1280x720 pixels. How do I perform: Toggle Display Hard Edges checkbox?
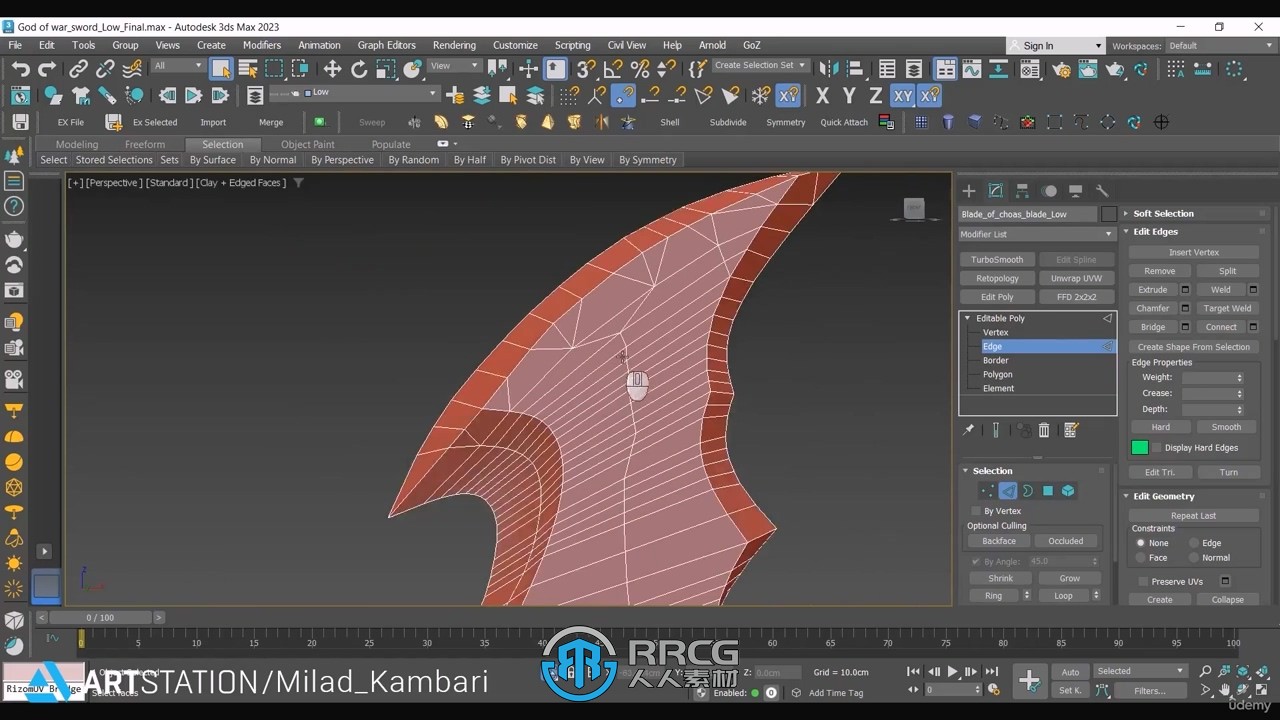(1157, 448)
